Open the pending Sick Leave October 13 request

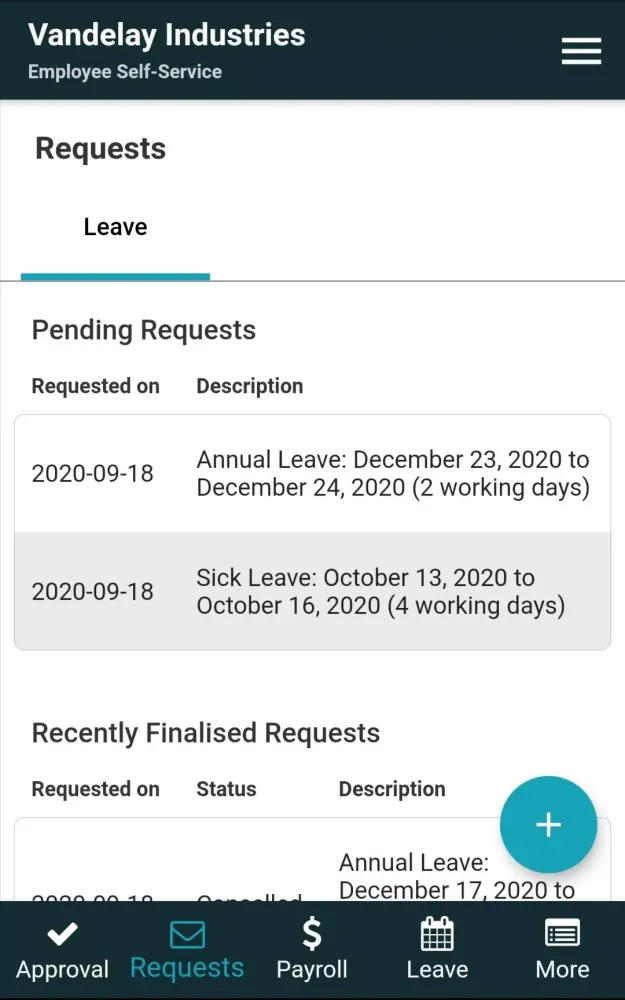coord(380,592)
